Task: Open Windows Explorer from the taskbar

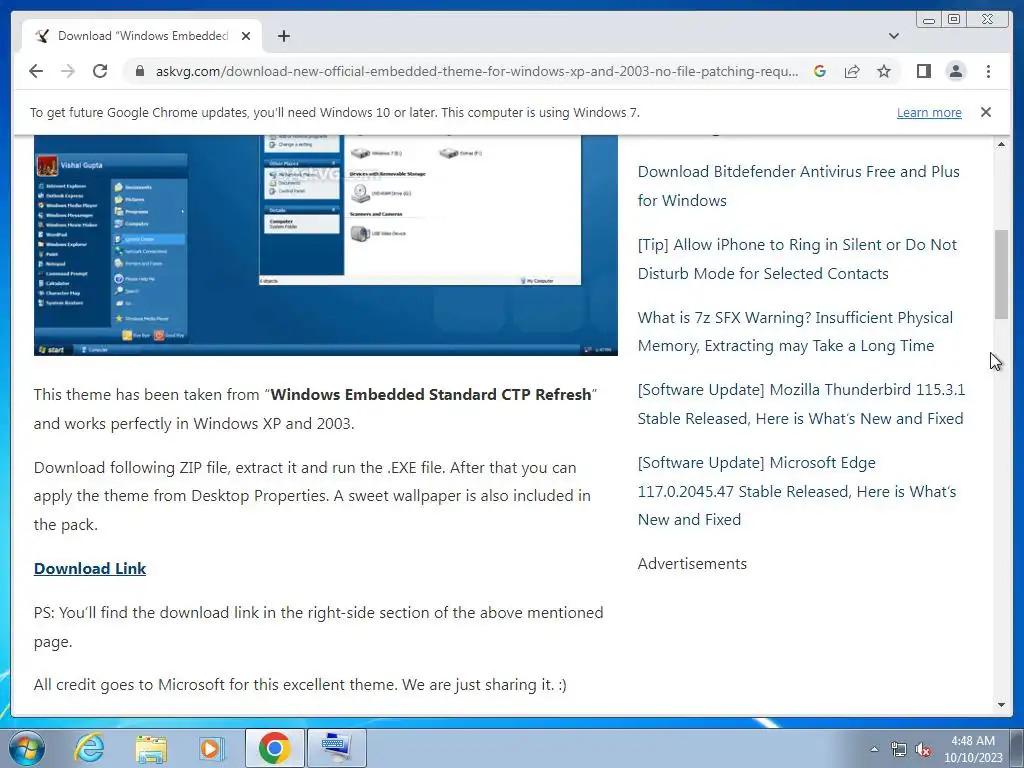Action: [x=151, y=748]
